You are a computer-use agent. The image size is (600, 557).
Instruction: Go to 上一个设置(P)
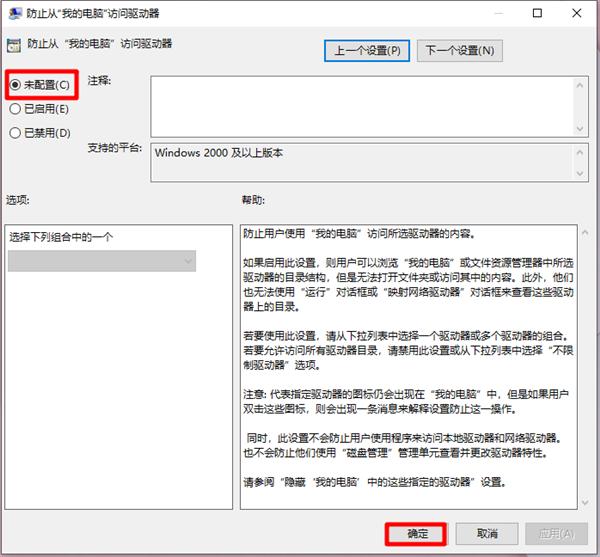coord(367,50)
